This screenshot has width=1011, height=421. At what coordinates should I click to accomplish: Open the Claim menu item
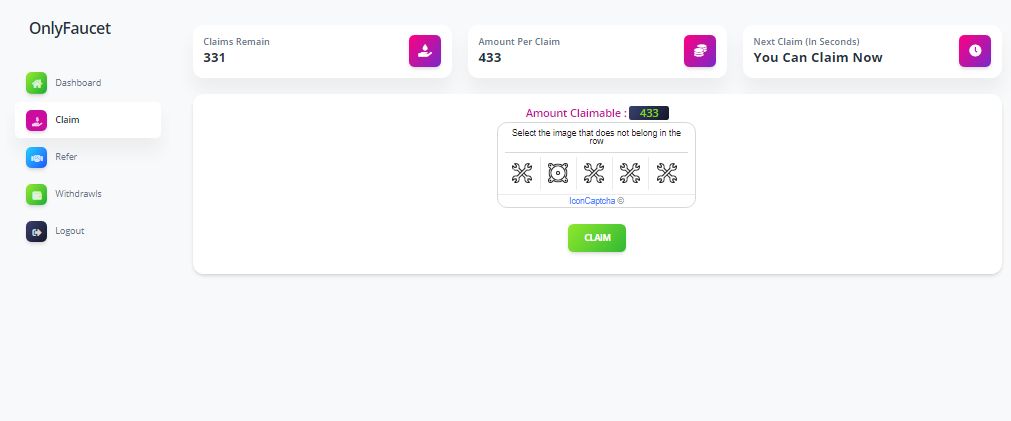click(67, 120)
